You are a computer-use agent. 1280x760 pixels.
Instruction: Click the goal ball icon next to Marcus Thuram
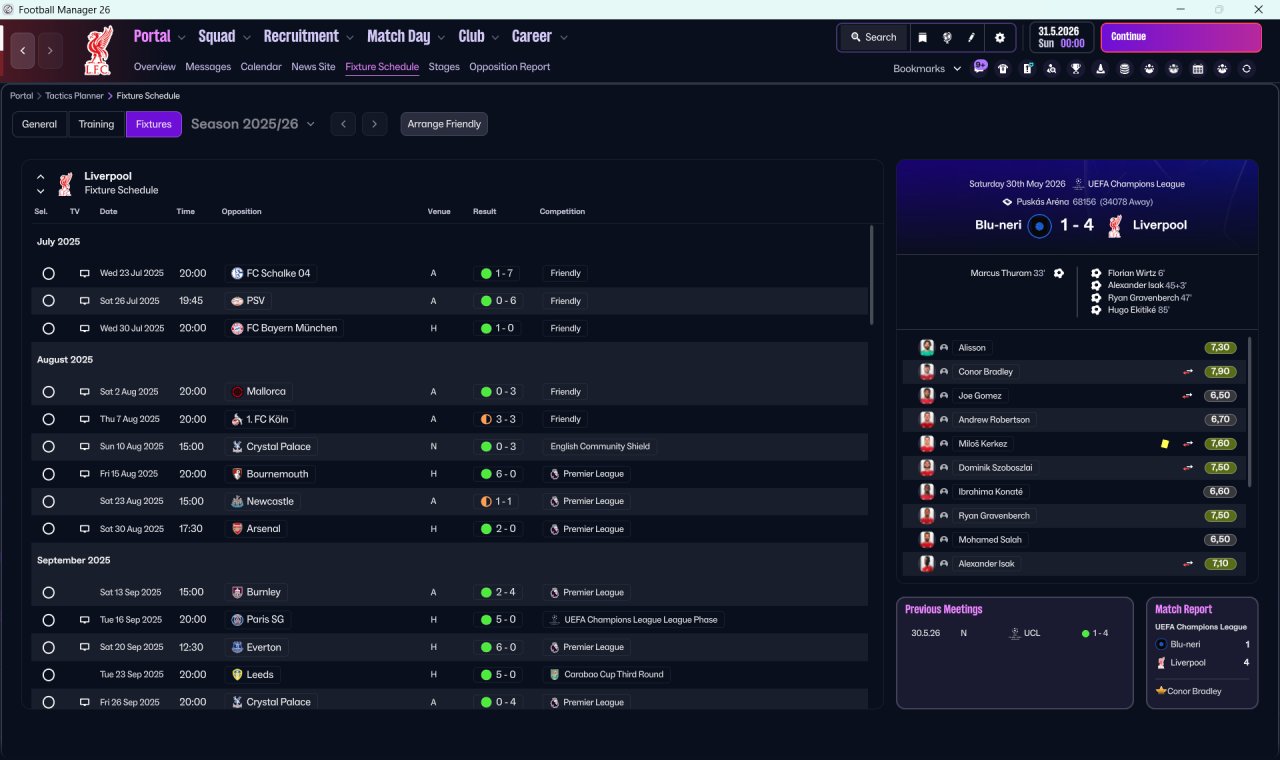(1059, 273)
